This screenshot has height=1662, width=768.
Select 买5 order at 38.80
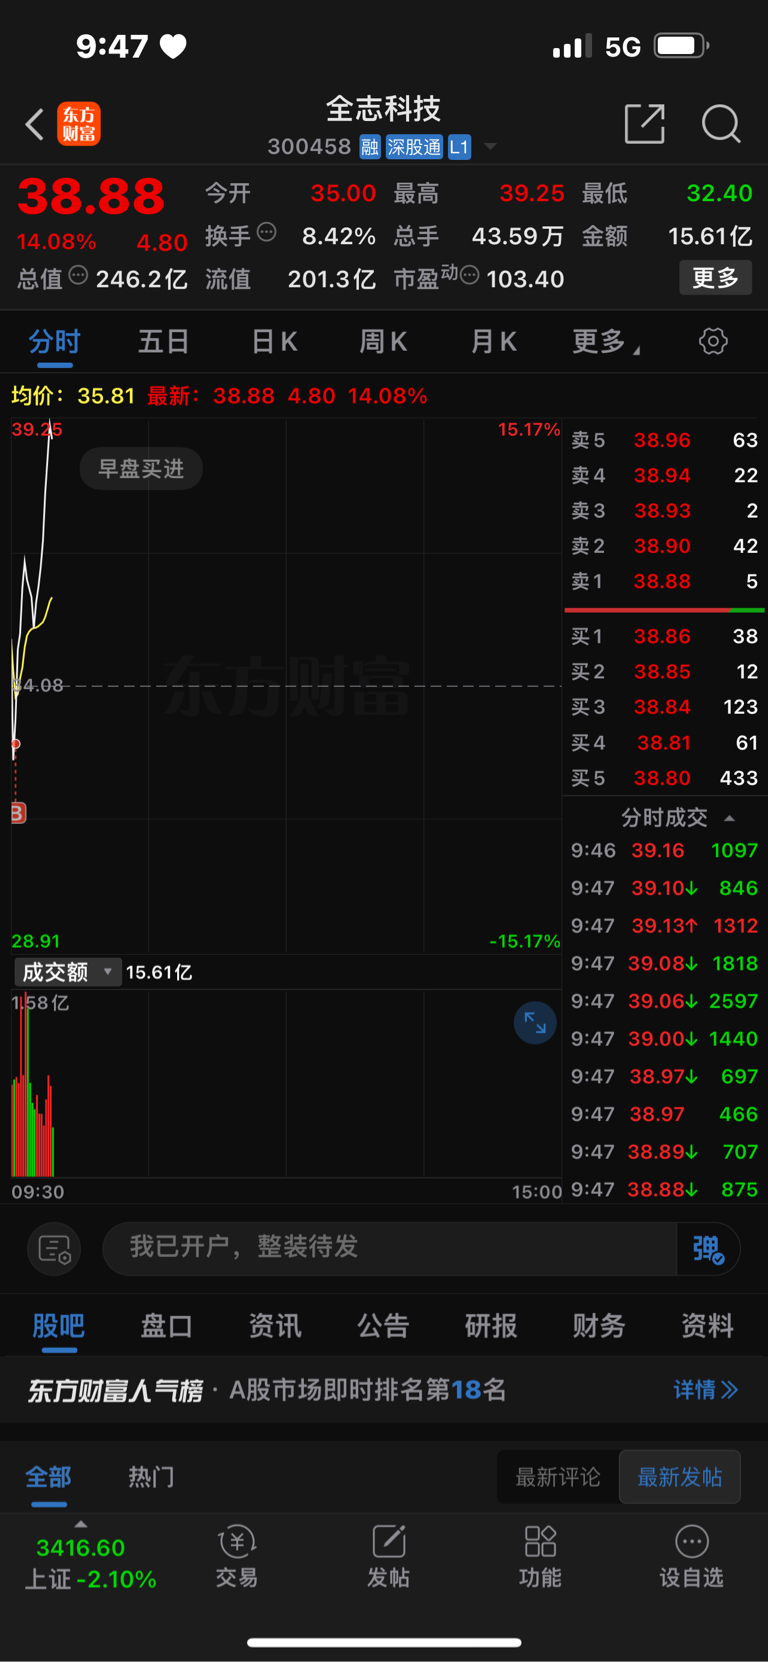pos(664,778)
